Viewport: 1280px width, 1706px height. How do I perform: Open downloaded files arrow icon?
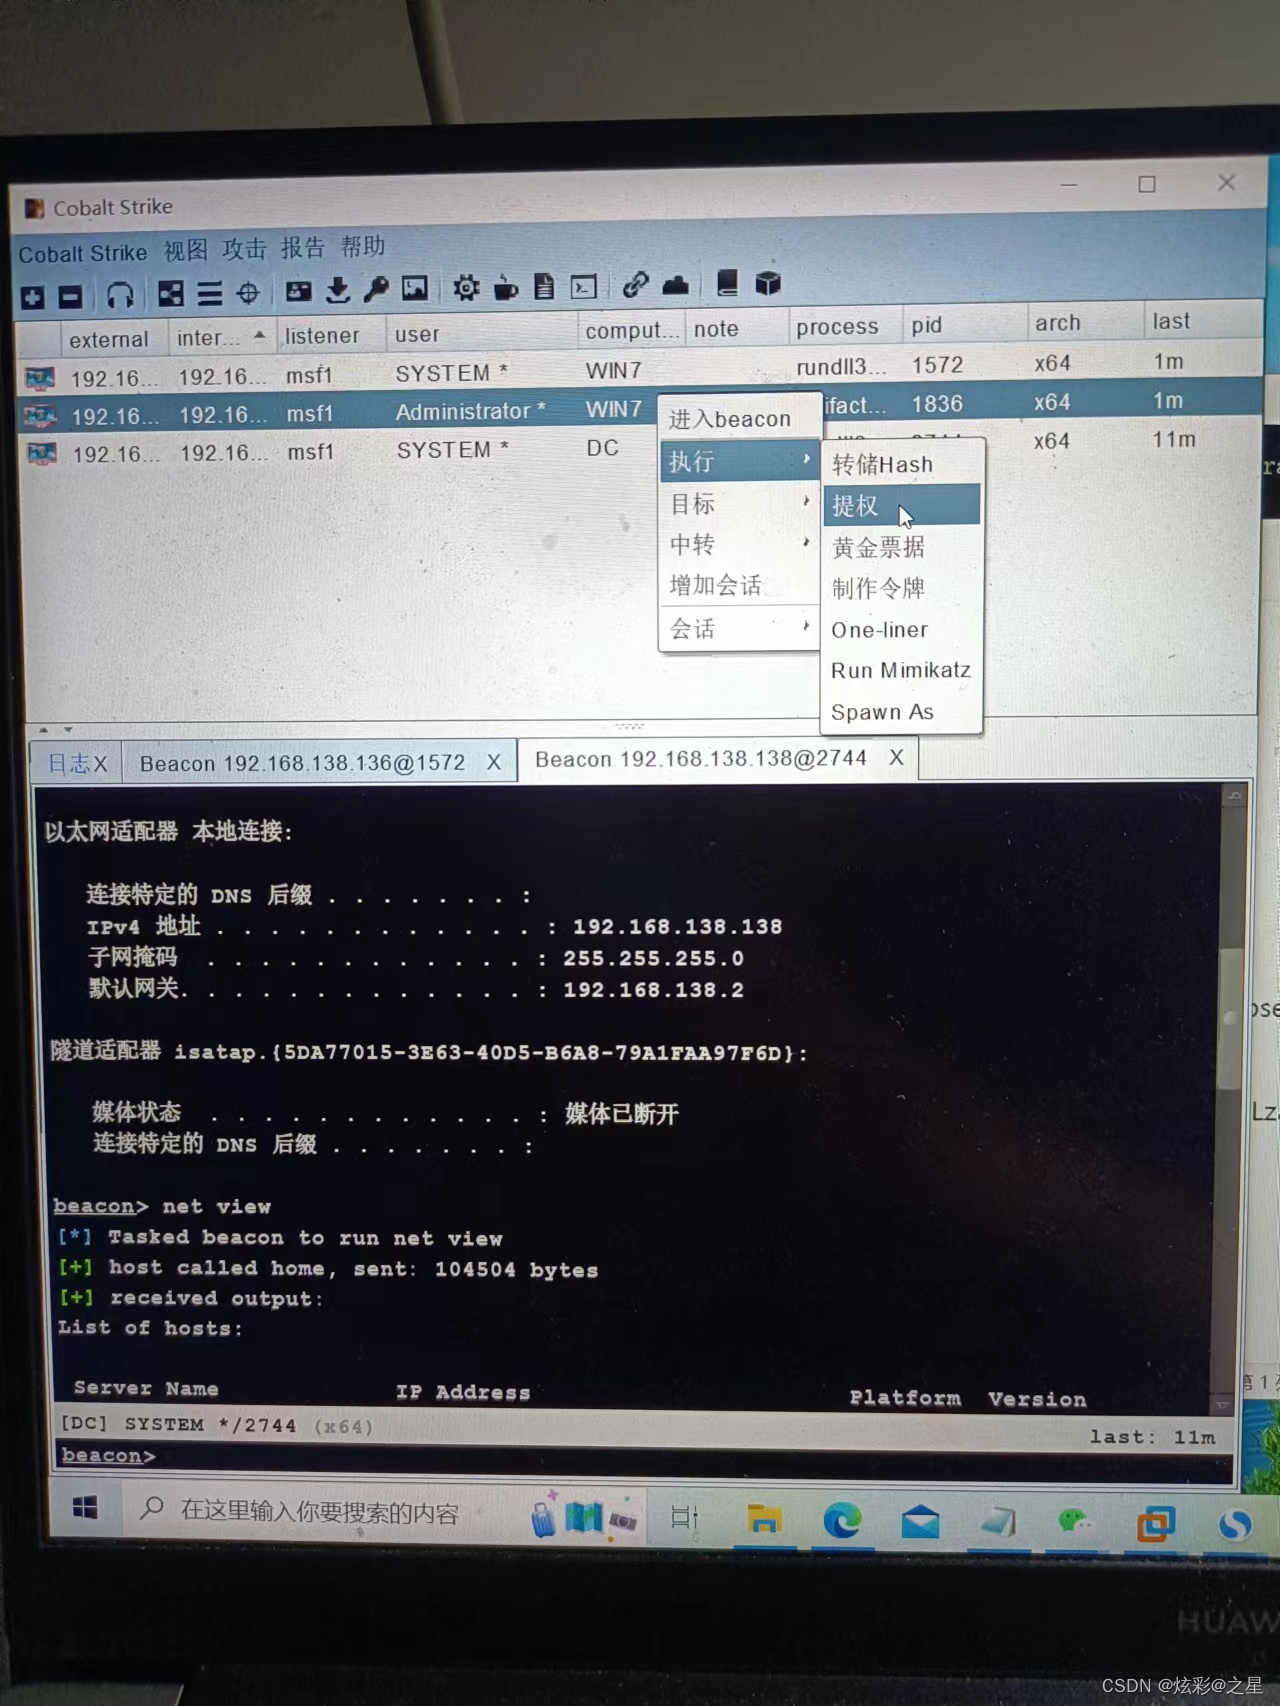(x=338, y=290)
